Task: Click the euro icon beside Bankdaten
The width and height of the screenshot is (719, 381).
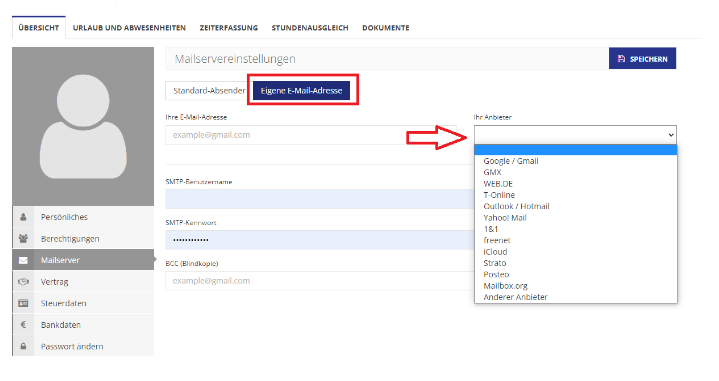Action: tap(23, 325)
